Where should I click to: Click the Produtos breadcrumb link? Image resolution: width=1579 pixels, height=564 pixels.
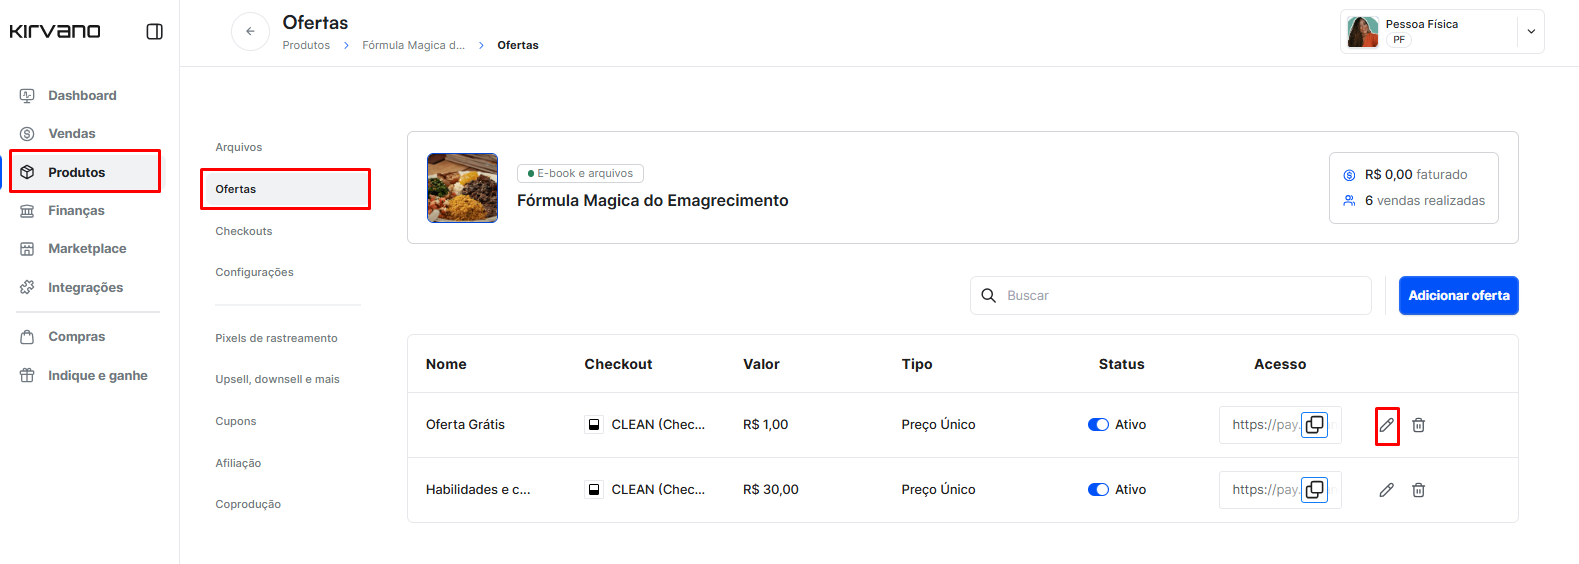(x=306, y=45)
